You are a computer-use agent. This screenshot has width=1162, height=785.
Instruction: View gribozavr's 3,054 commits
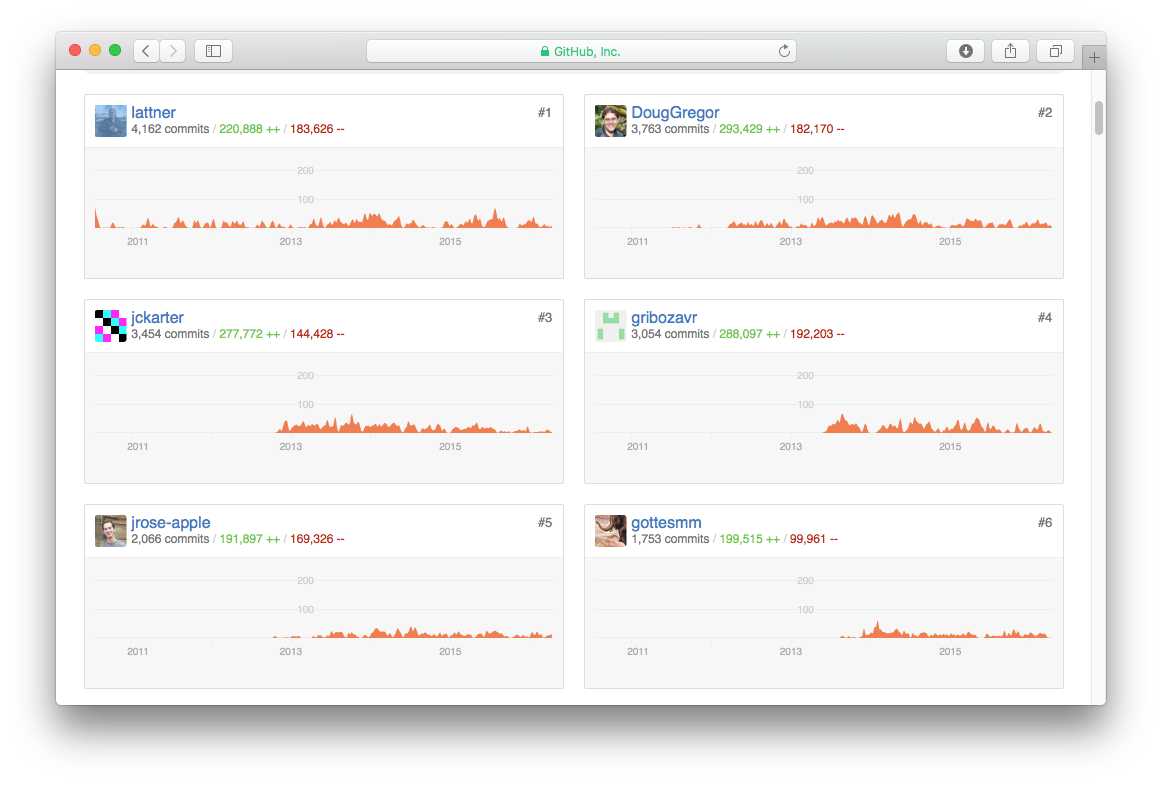point(670,334)
